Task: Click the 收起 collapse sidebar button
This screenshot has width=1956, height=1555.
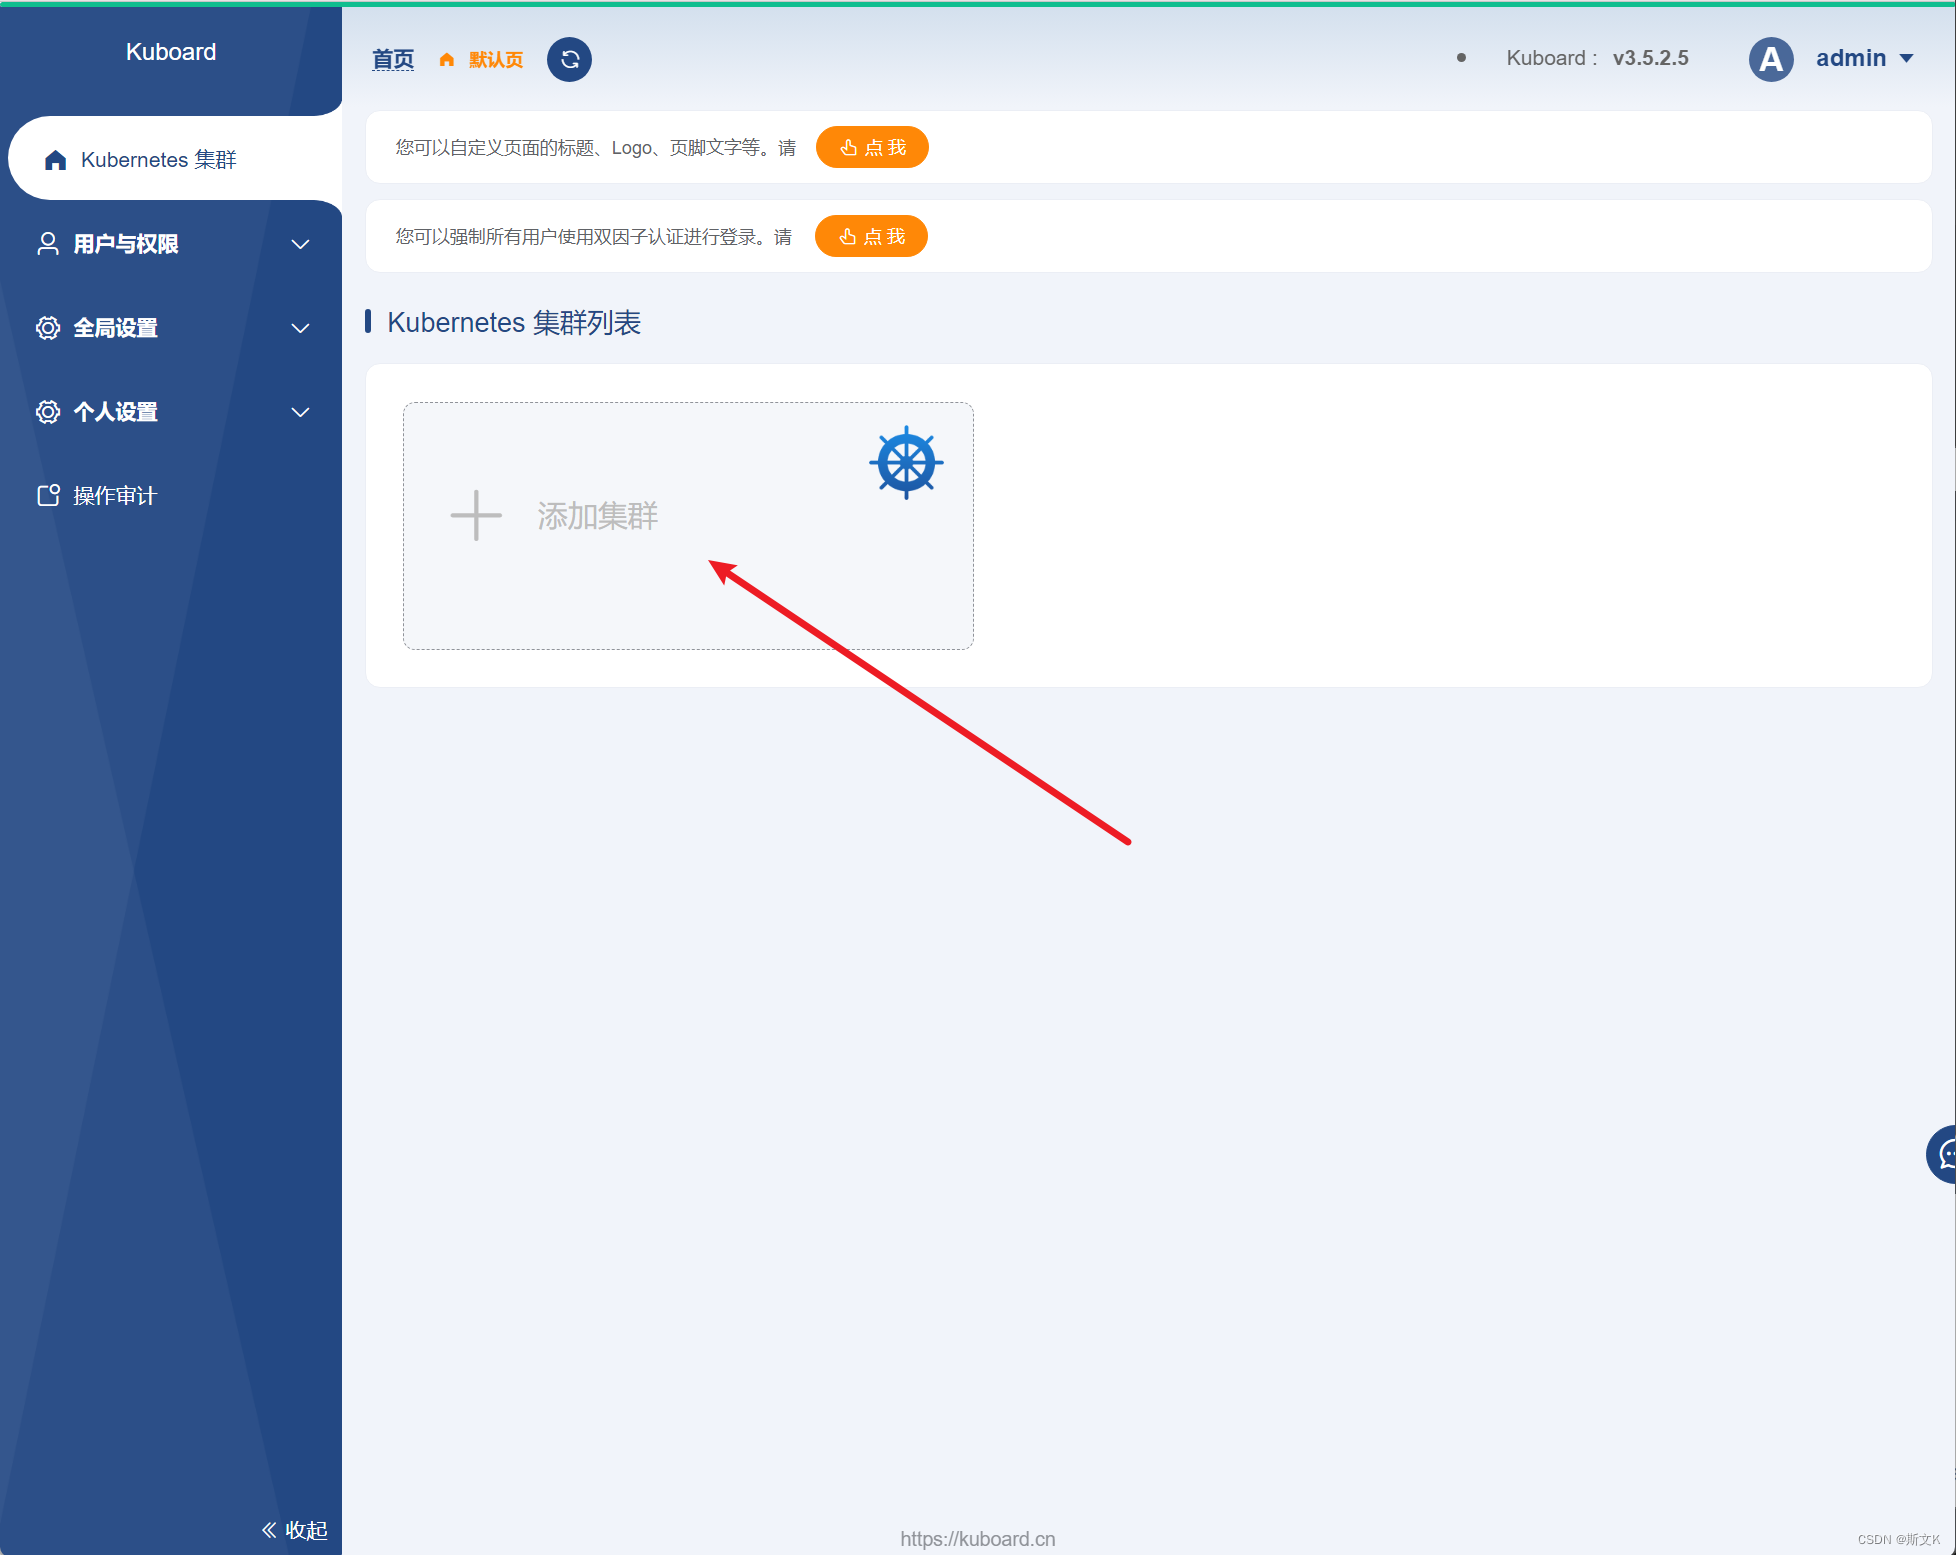Action: 295,1530
